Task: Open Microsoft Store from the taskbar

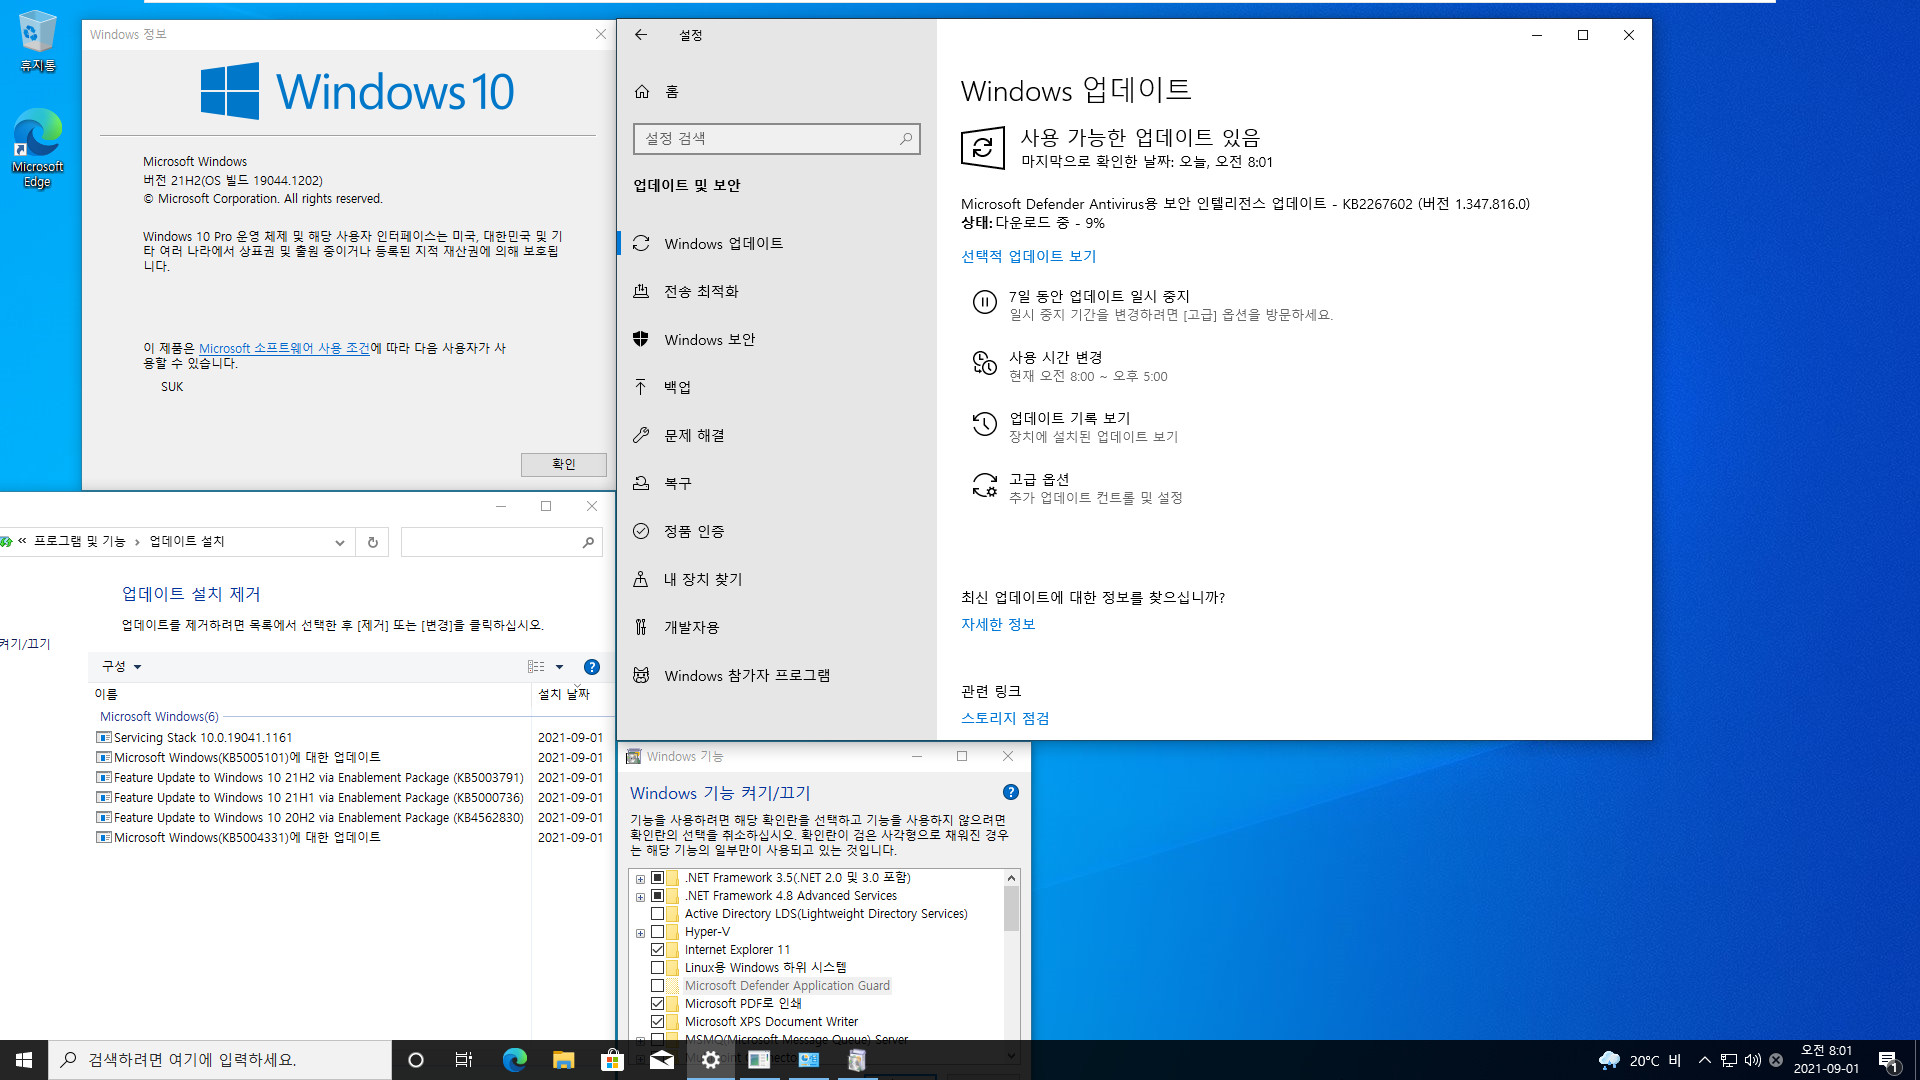Action: click(612, 1060)
